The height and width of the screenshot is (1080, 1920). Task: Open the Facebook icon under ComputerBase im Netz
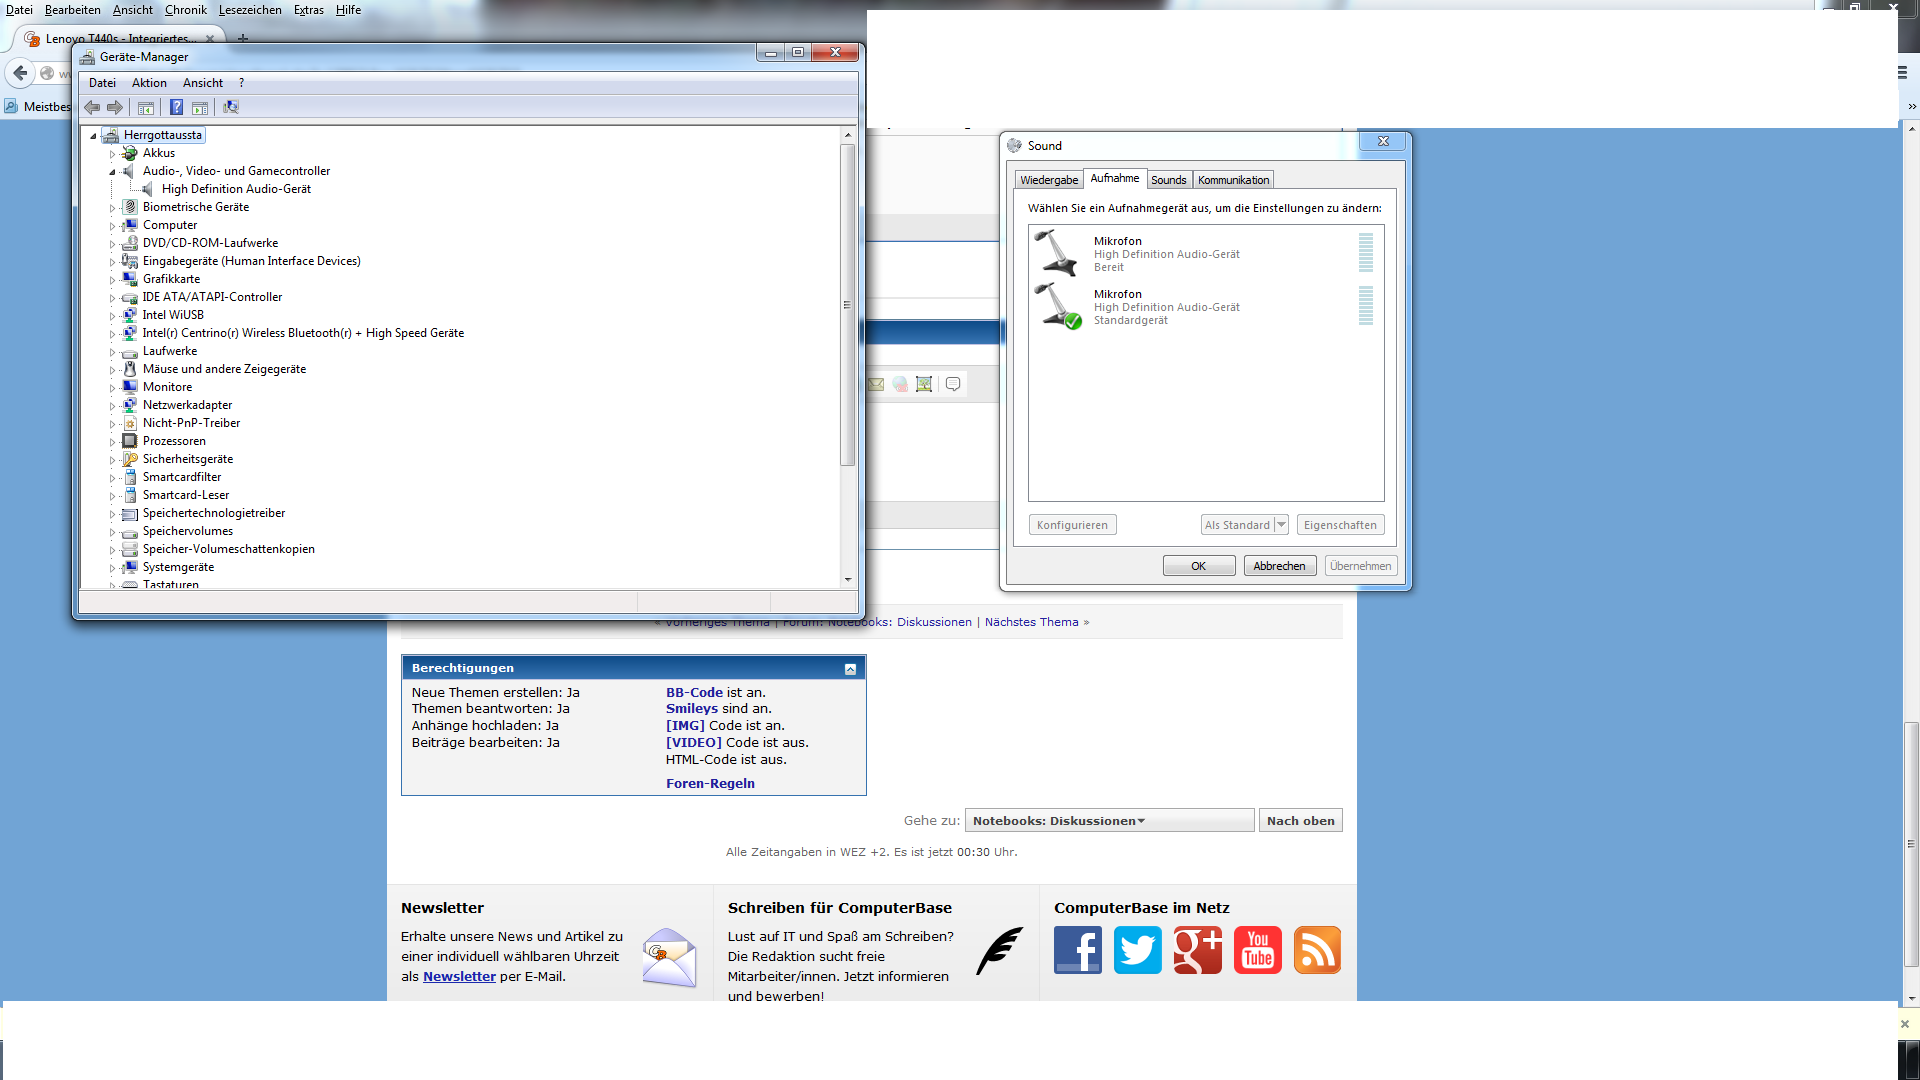[x=1077, y=949]
